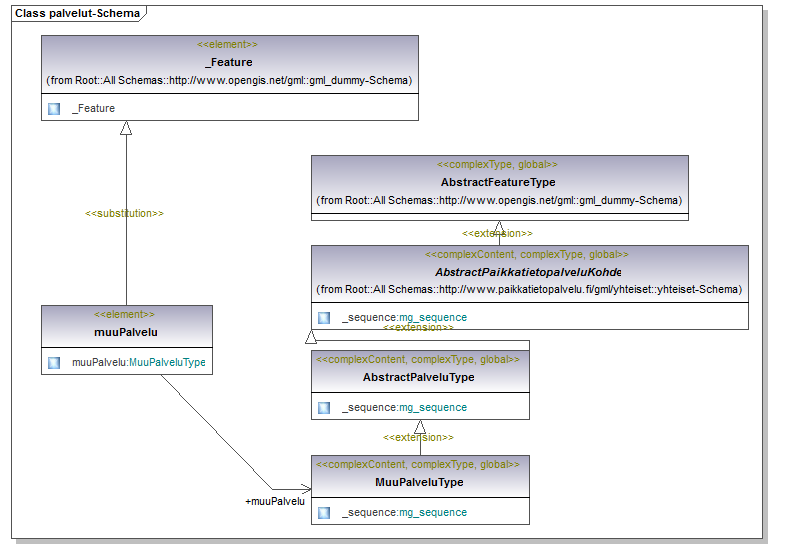Select the _Feature class title
The width and height of the screenshot is (789, 559).
click(229, 62)
